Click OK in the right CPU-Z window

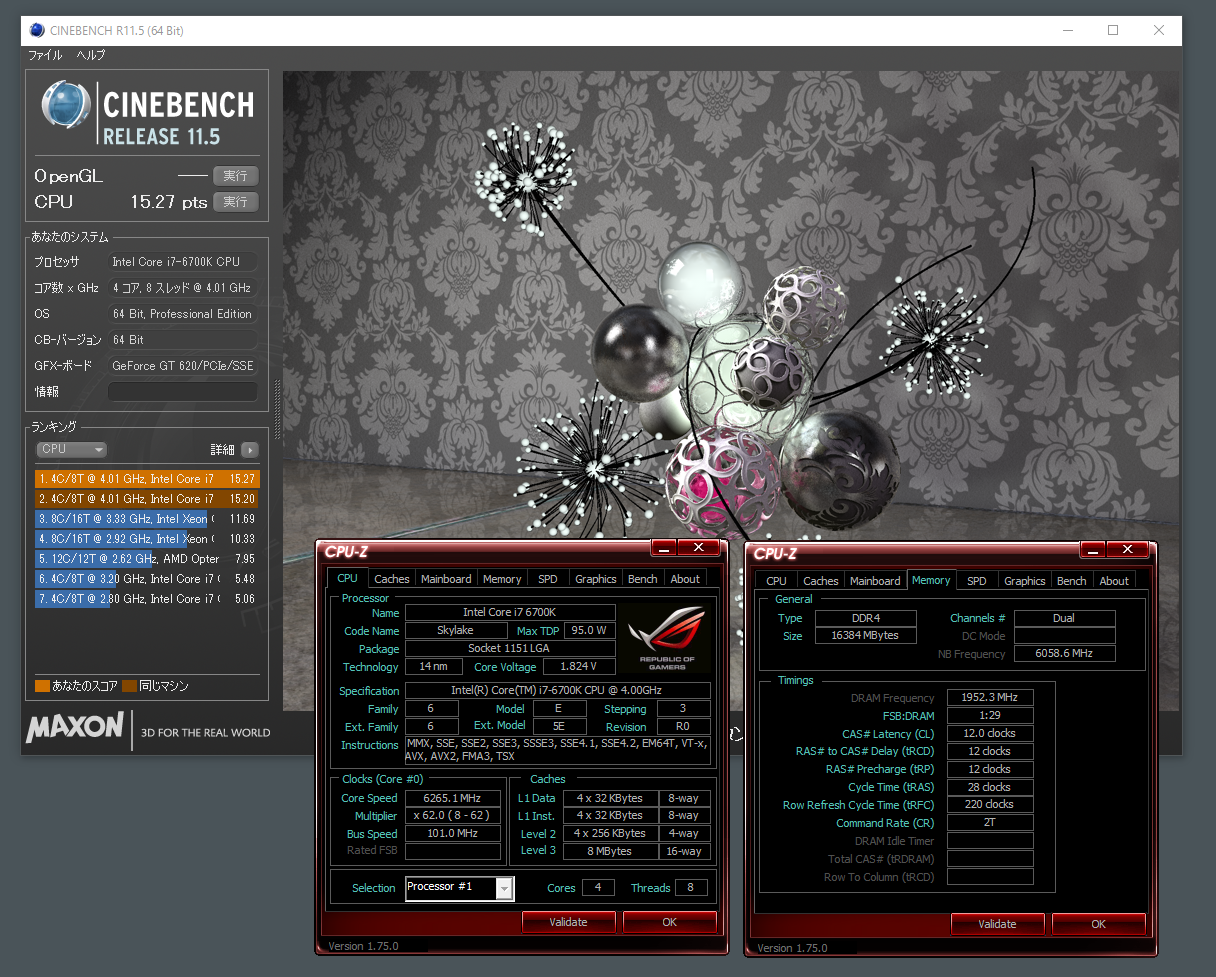click(1098, 924)
